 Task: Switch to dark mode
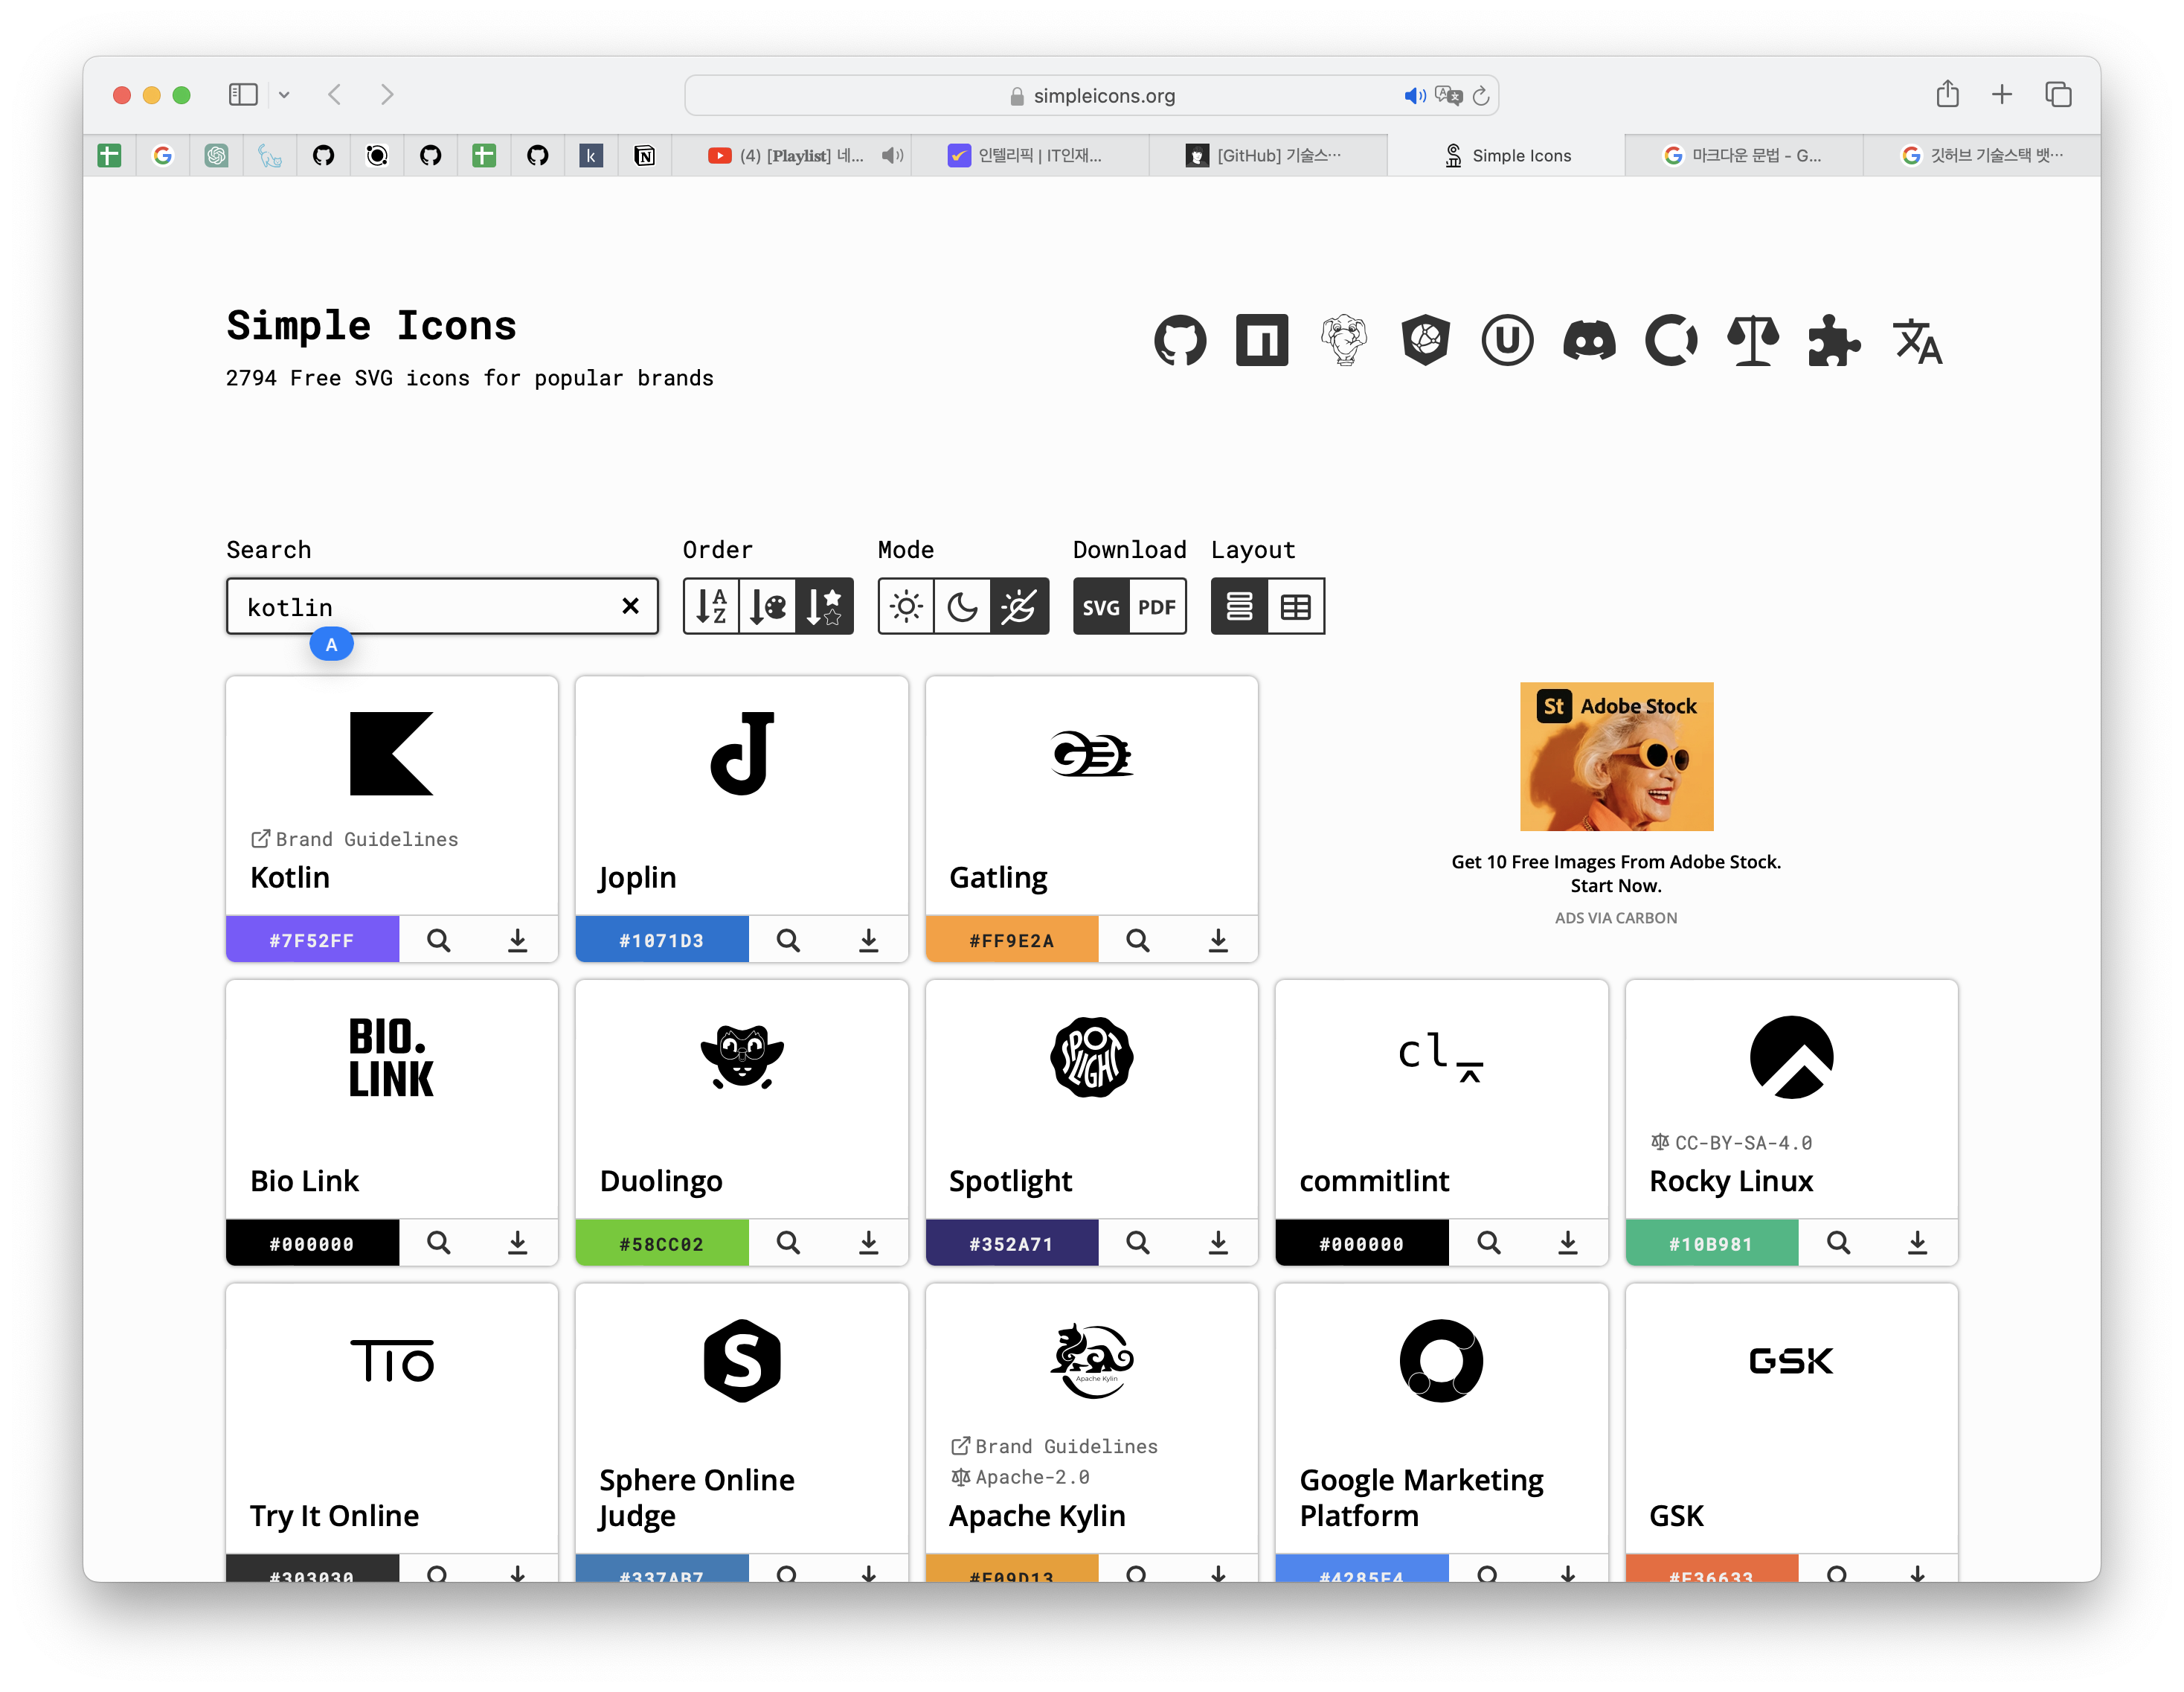963,606
